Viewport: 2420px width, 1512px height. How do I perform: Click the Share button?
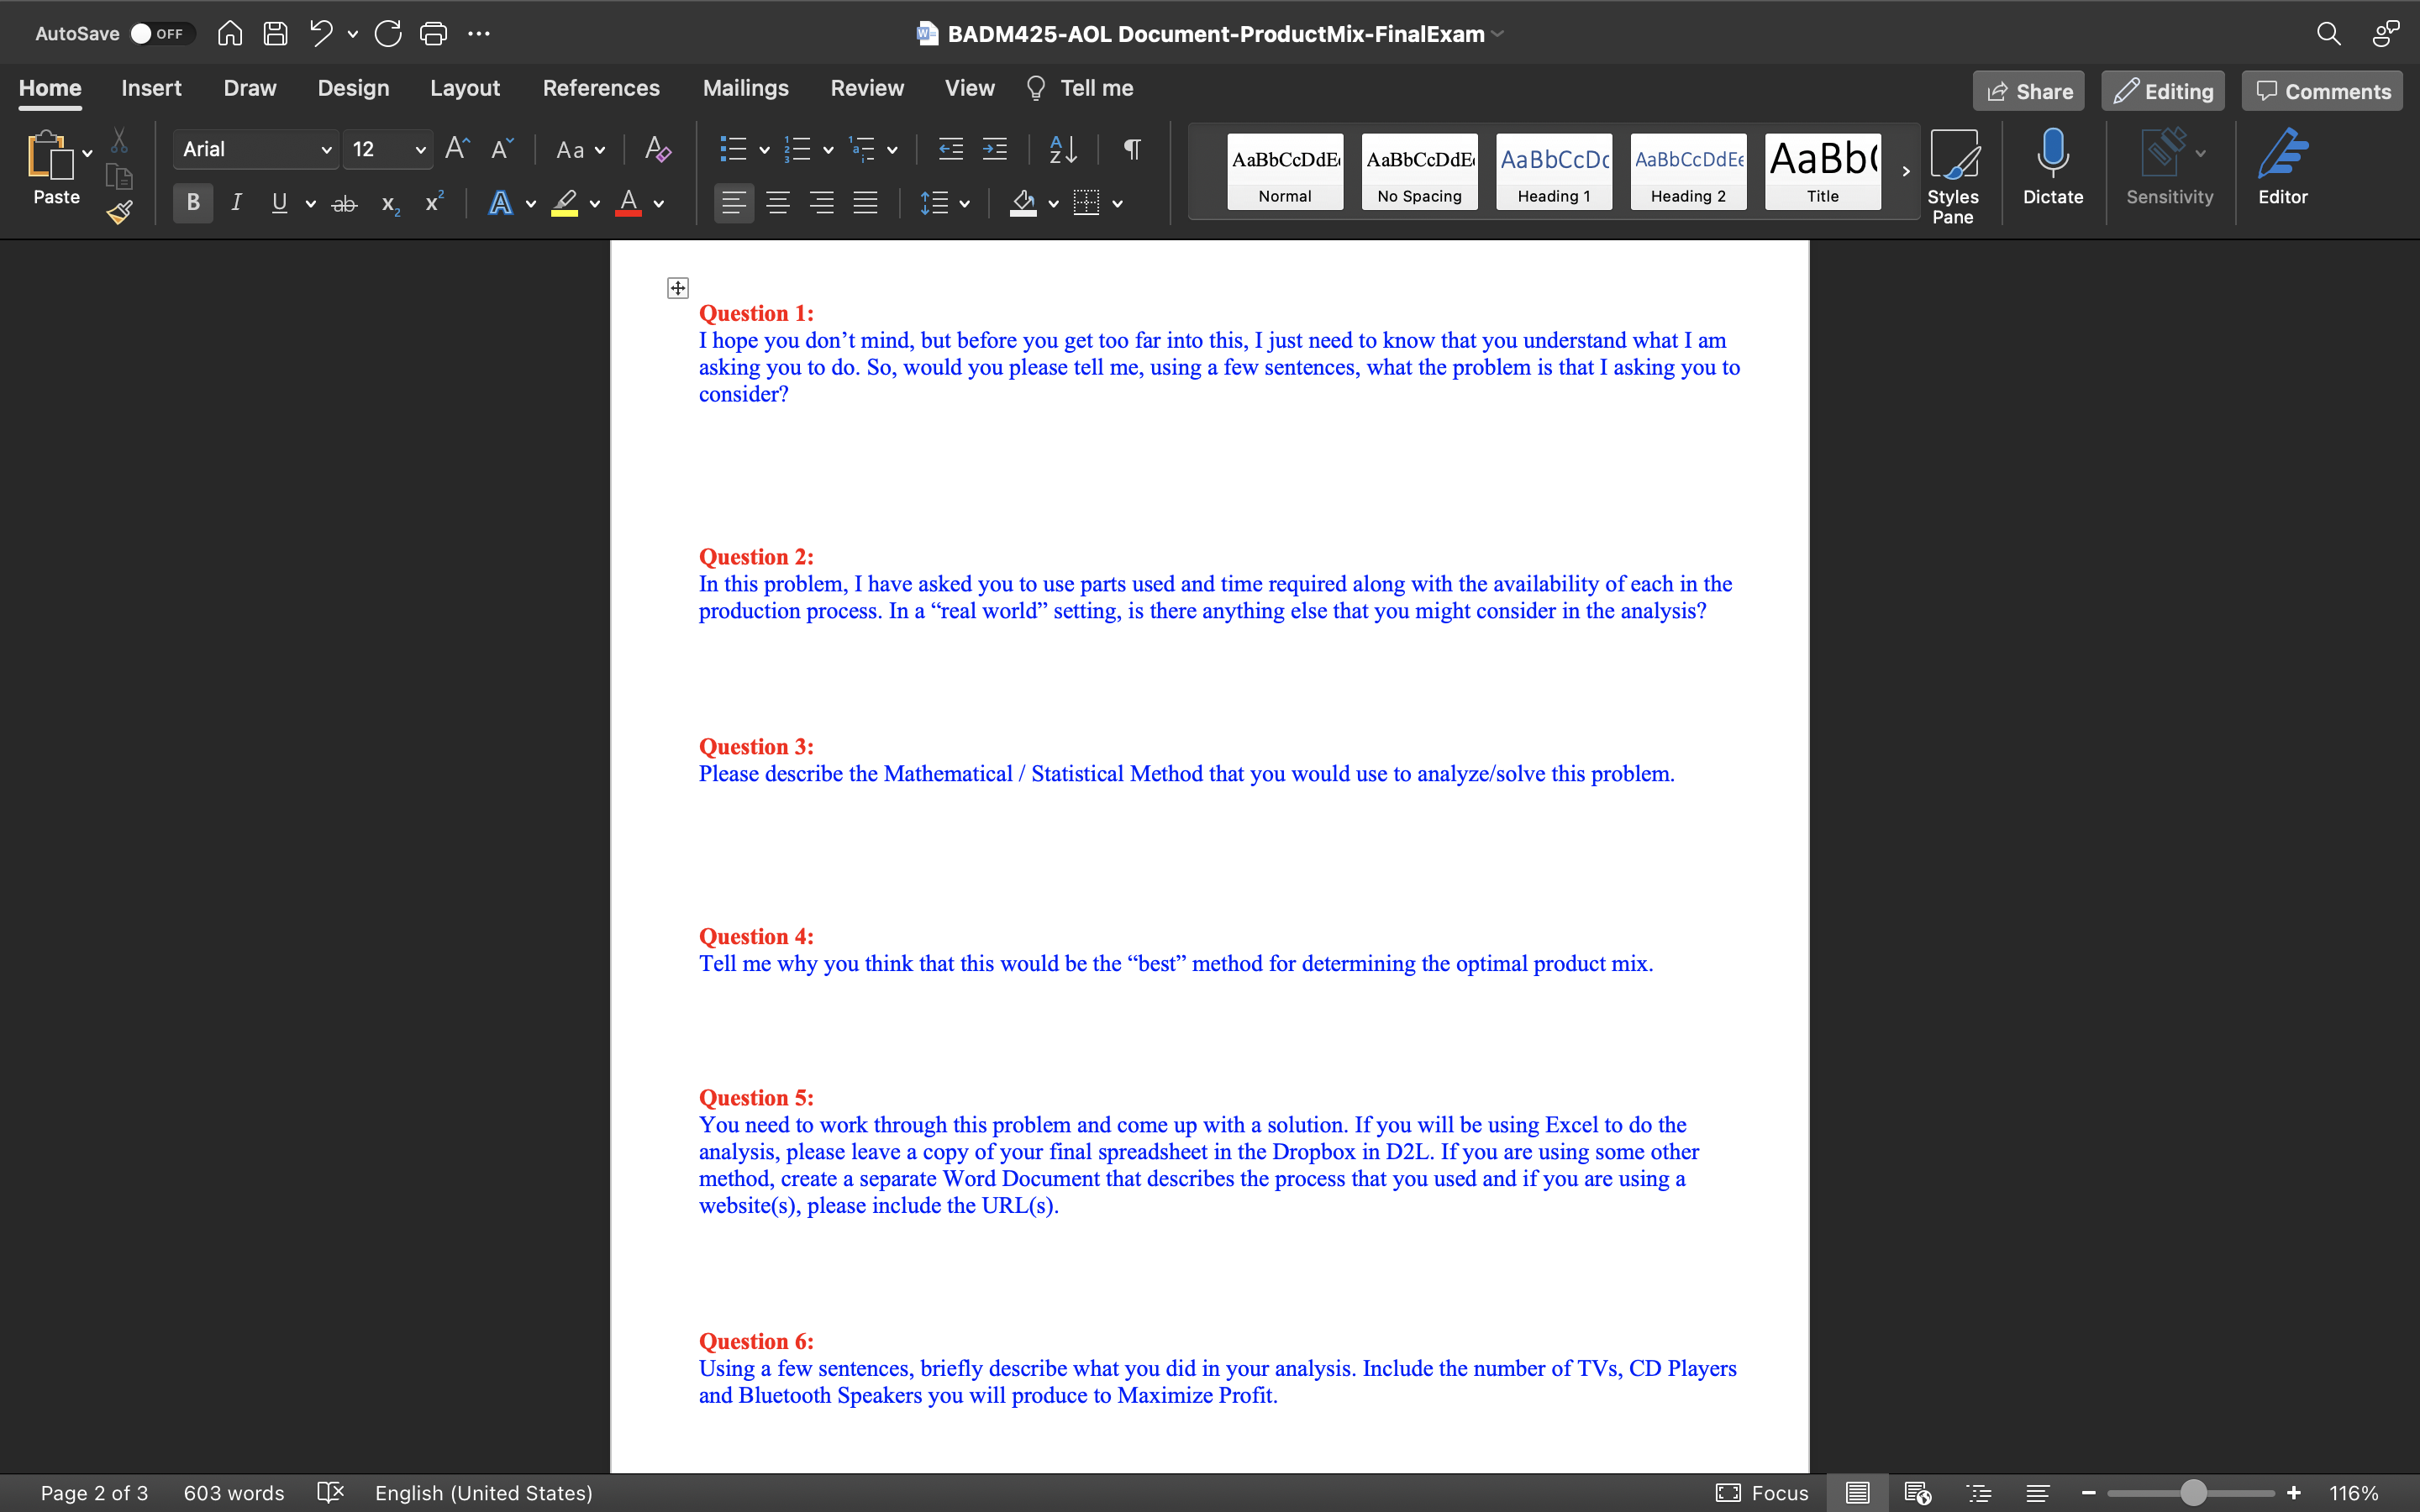point(2028,90)
